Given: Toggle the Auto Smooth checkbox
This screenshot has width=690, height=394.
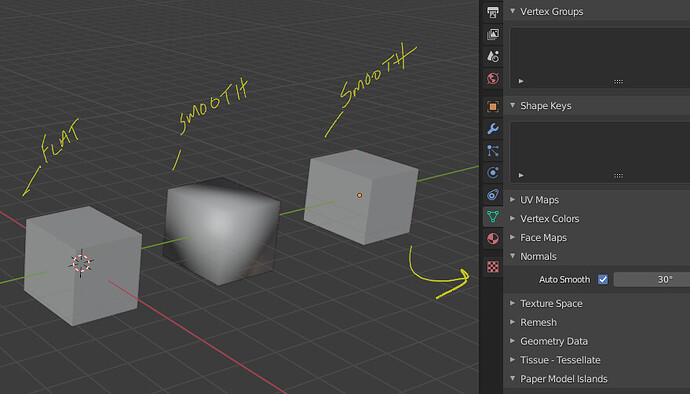Looking at the screenshot, I should [603, 280].
